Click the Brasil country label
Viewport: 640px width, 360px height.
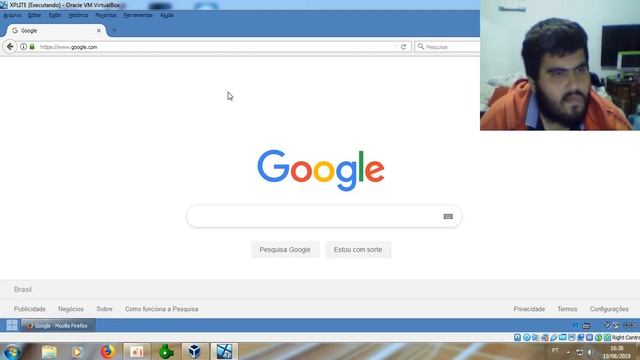coord(23,289)
